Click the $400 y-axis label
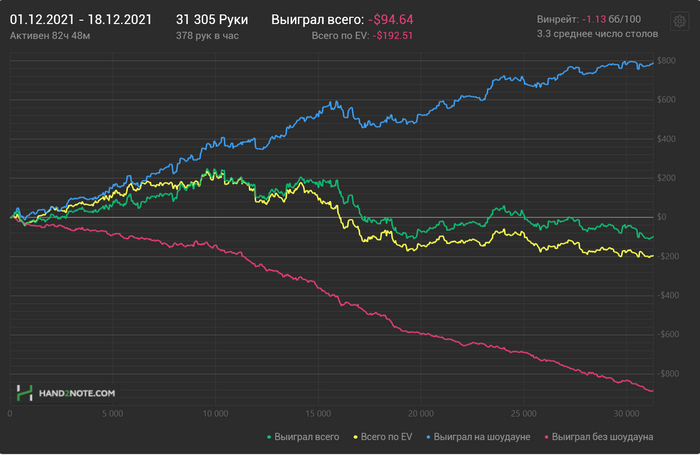This screenshot has width=700, height=455. coord(666,139)
